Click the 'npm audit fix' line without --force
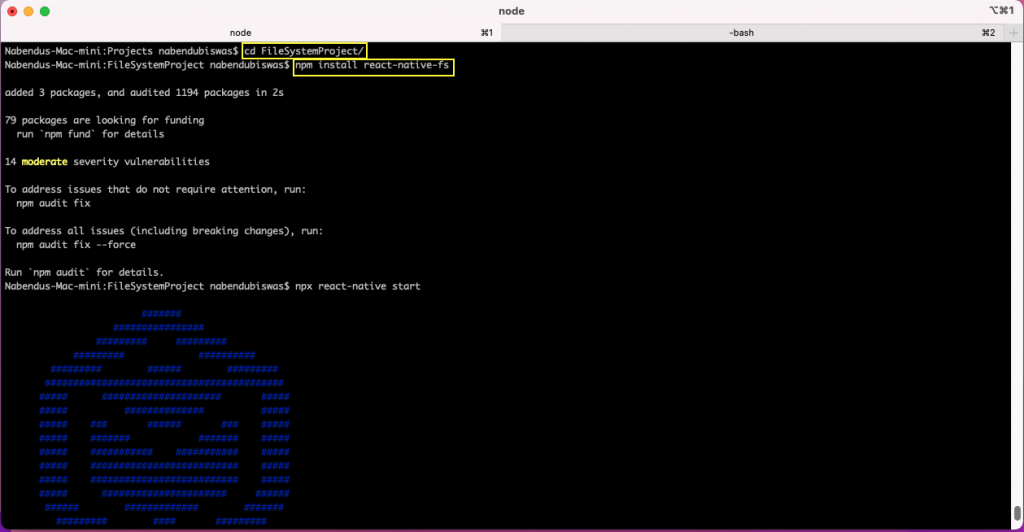Viewport: 1024px width, 532px height. click(x=54, y=203)
